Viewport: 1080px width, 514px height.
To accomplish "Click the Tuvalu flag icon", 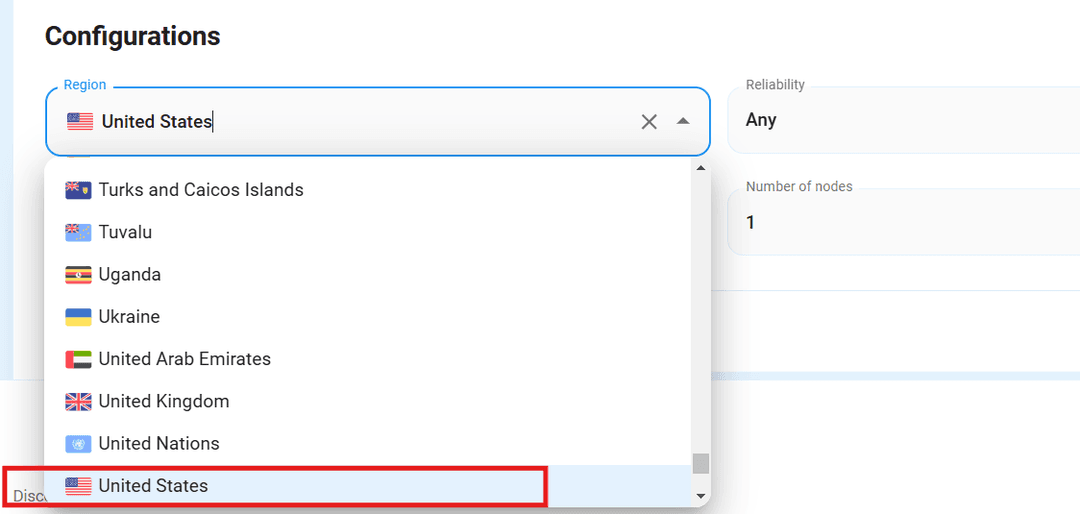I will pyautogui.click(x=78, y=232).
